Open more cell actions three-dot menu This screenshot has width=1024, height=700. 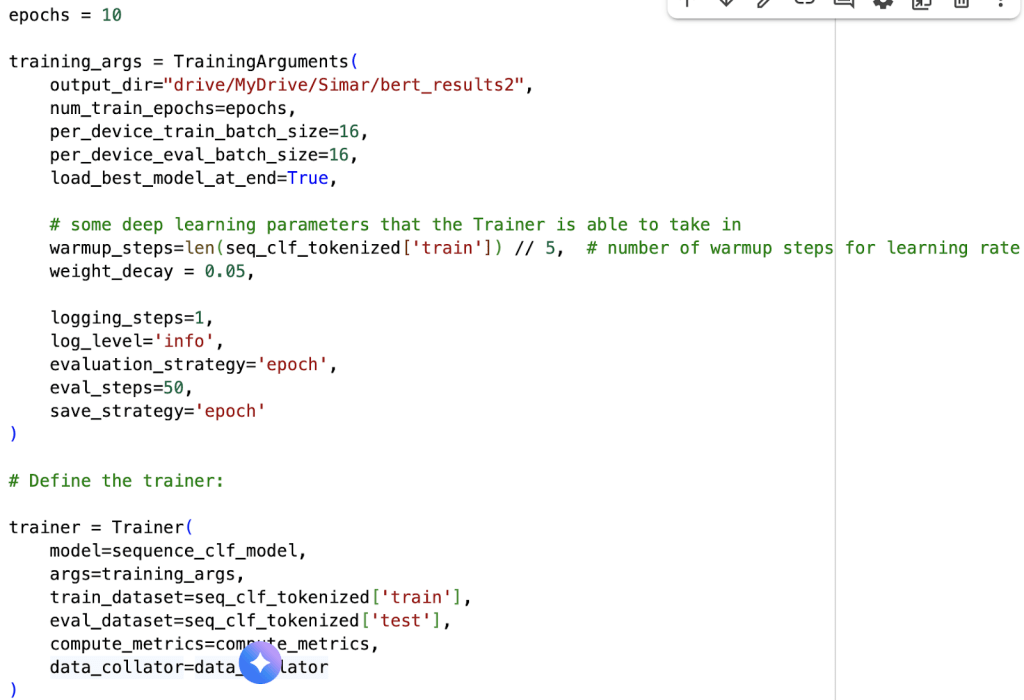1000,3
